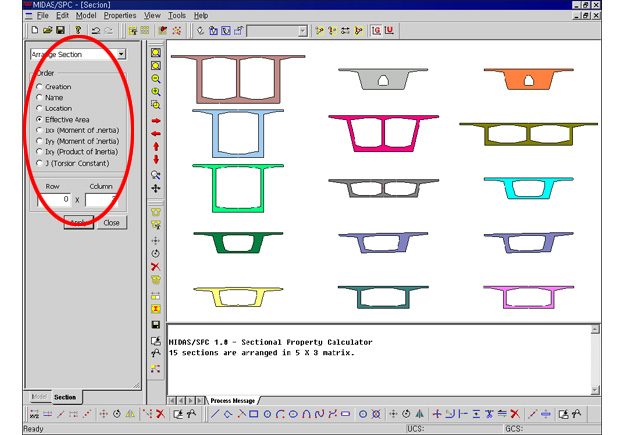The height and width of the screenshot is (435, 624).
Task: Open the Arrange Section dropdown
Action: [121, 55]
